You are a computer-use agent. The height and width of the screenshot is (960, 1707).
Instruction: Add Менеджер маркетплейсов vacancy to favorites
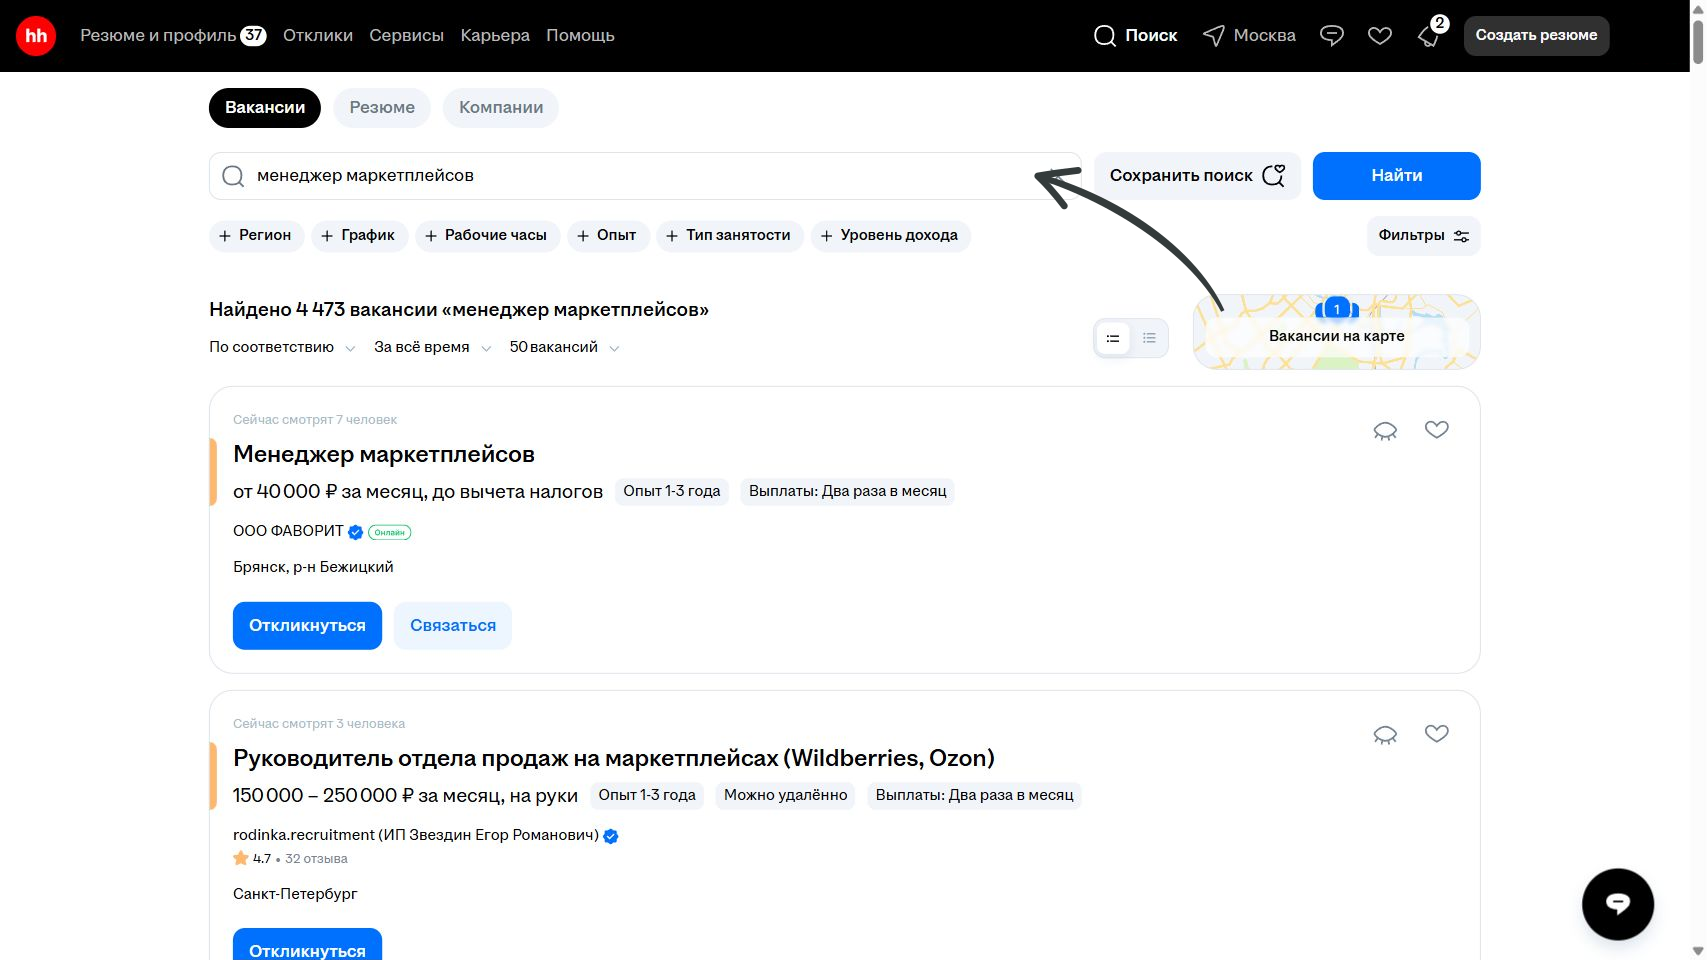[1437, 430]
